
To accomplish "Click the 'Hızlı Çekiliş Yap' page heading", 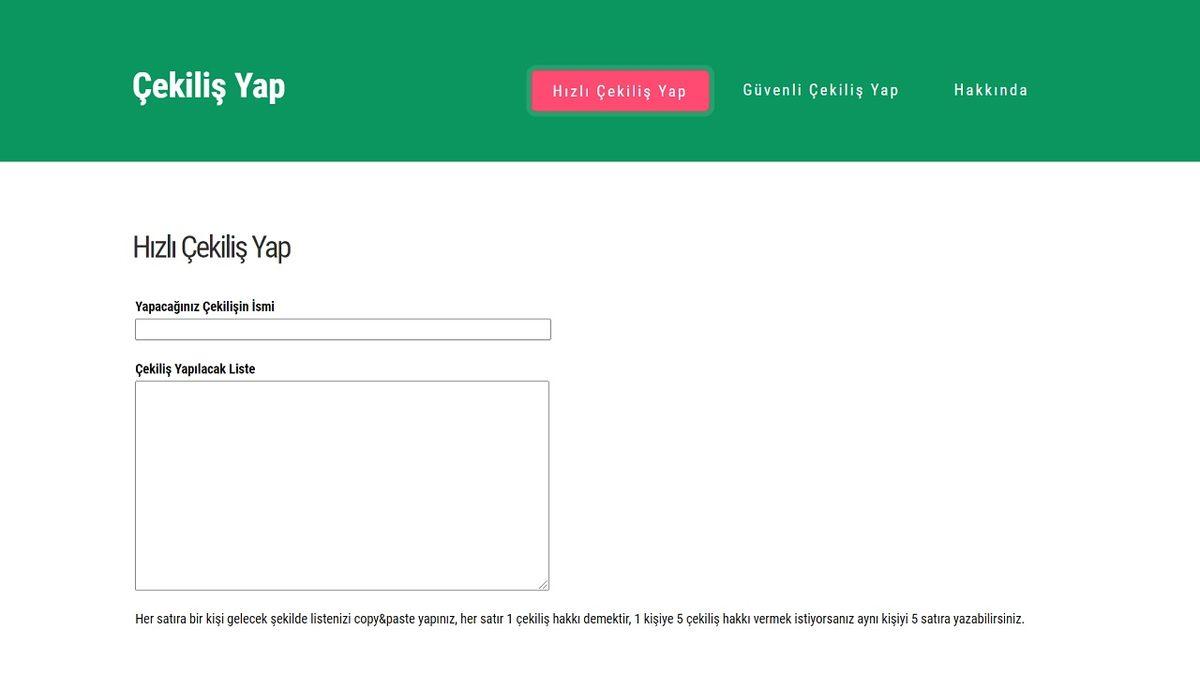I will [211, 247].
